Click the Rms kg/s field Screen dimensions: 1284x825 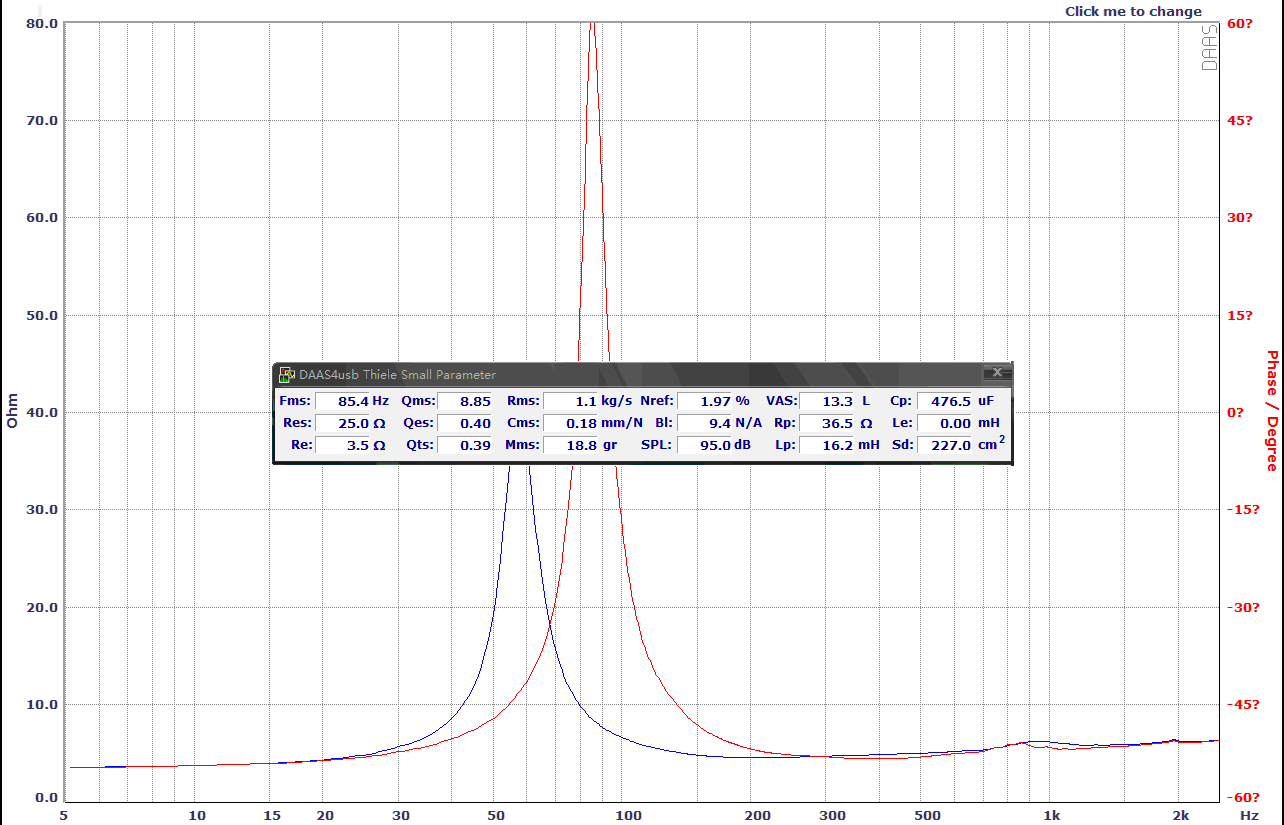point(570,401)
